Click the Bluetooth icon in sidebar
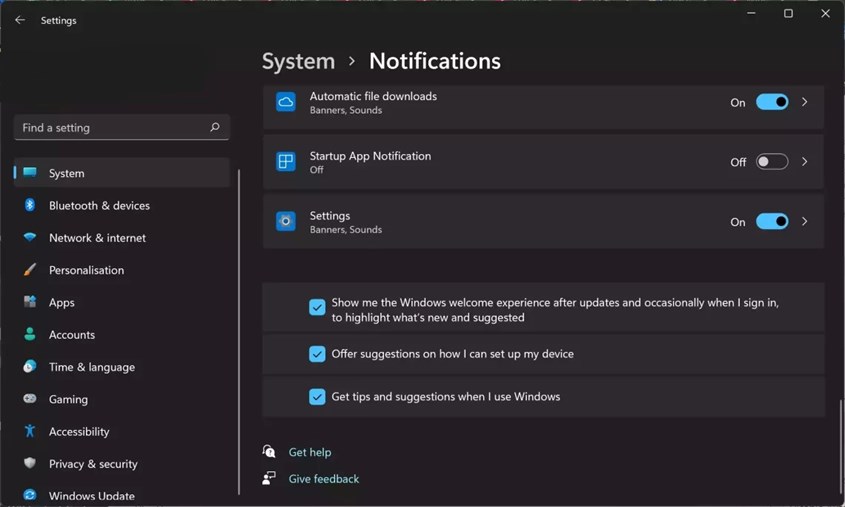The width and height of the screenshot is (845, 507). click(x=30, y=205)
